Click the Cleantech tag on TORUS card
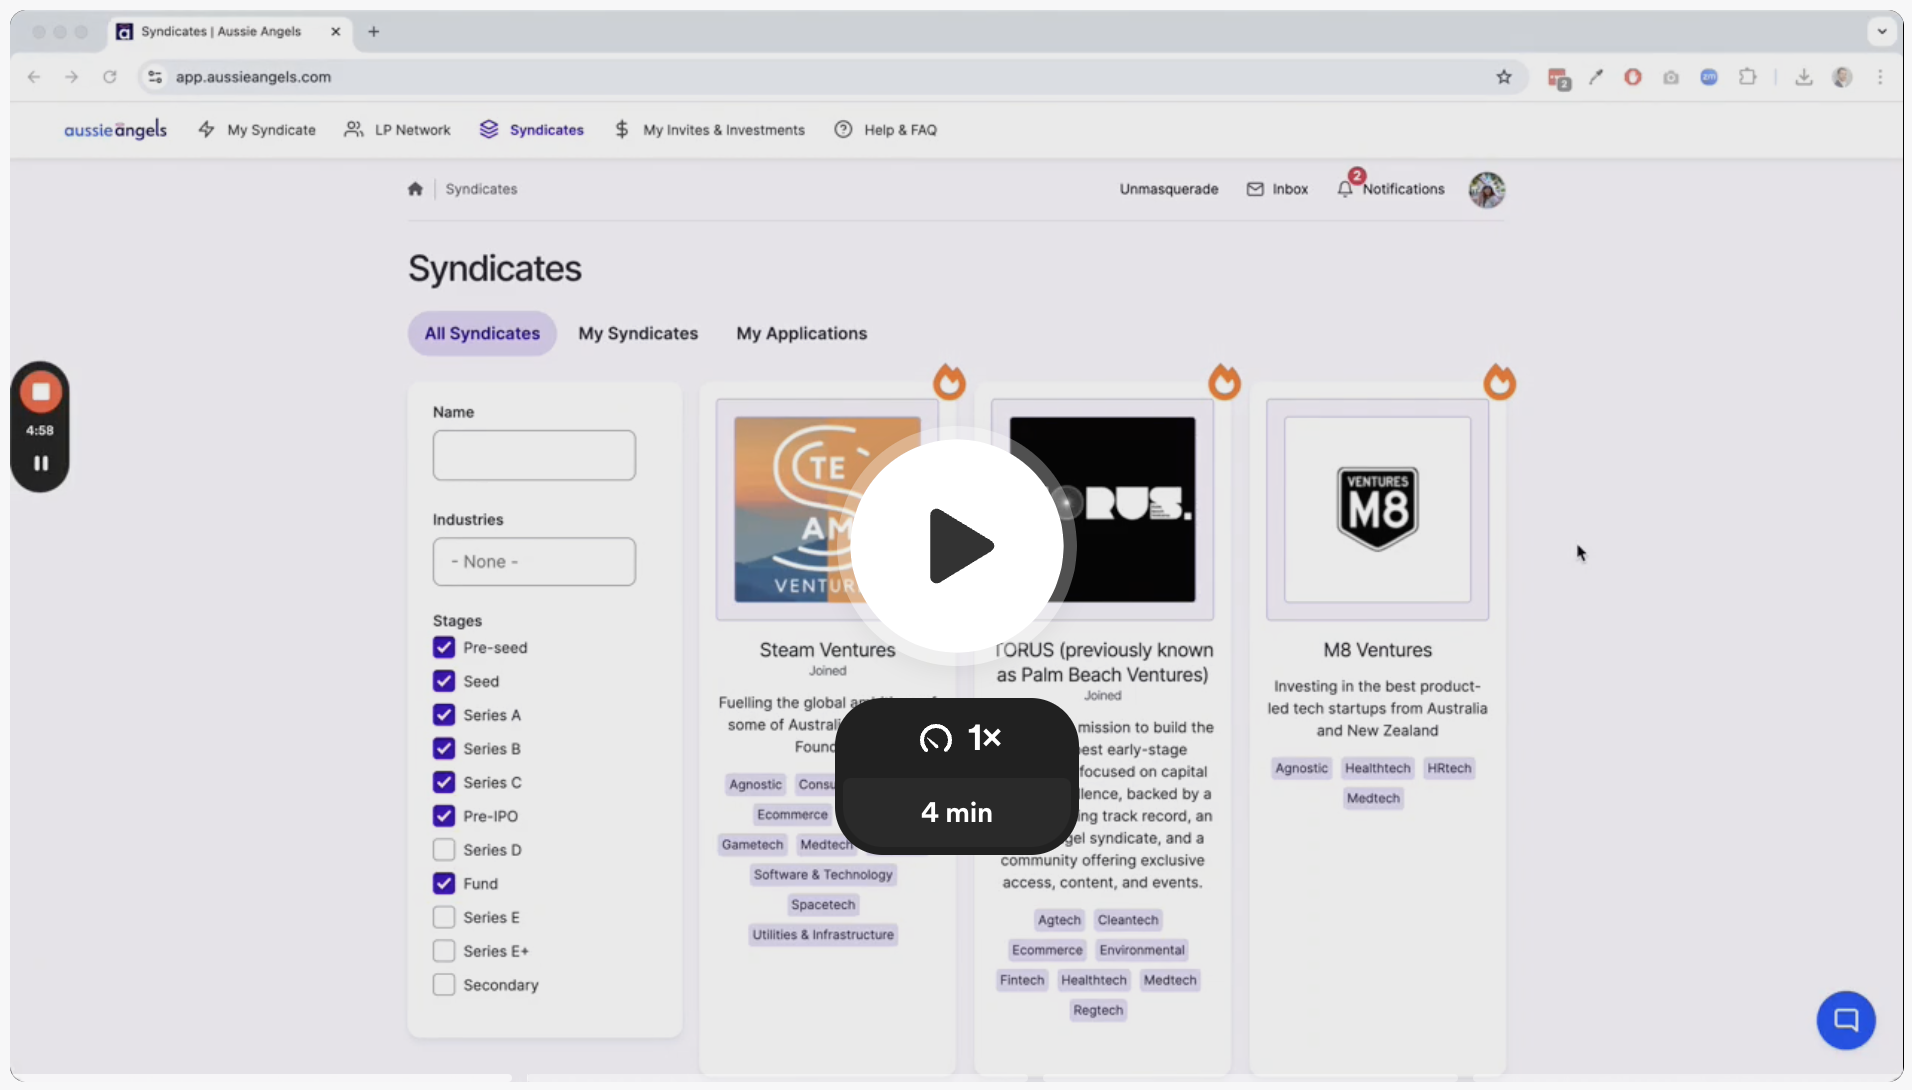Image resolution: width=1912 pixels, height=1090 pixels. click(x=1128, y=920)
